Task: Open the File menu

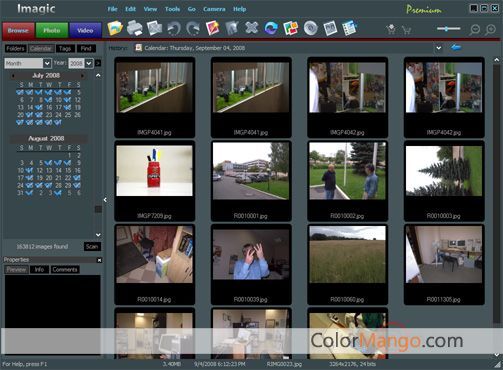Action: (x=112, y=9)
